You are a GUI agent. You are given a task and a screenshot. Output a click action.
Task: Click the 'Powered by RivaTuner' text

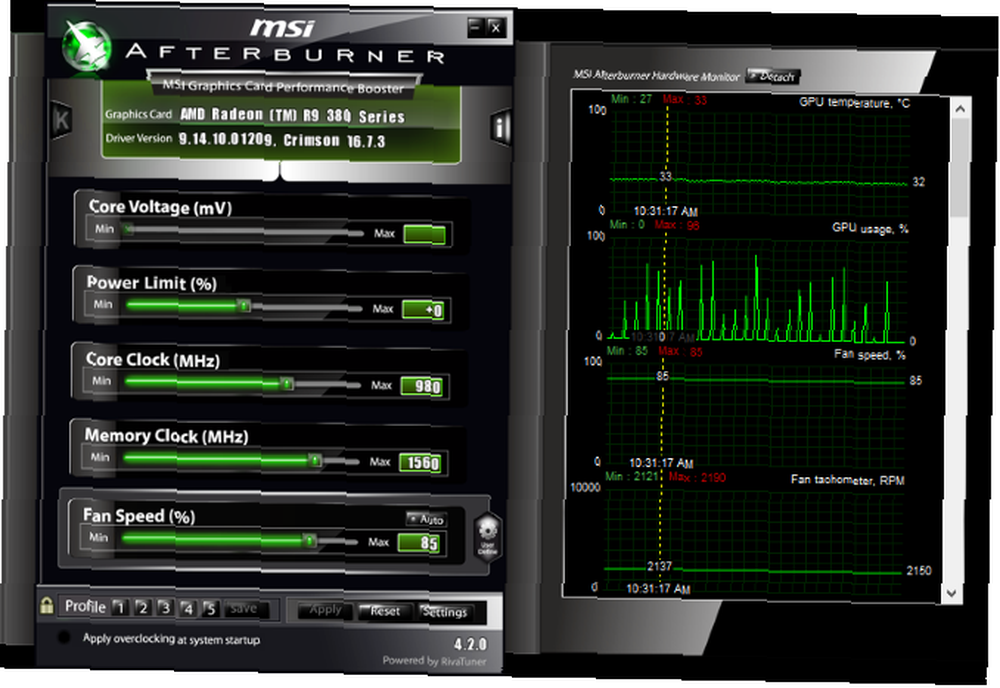[x=434, y=661]
